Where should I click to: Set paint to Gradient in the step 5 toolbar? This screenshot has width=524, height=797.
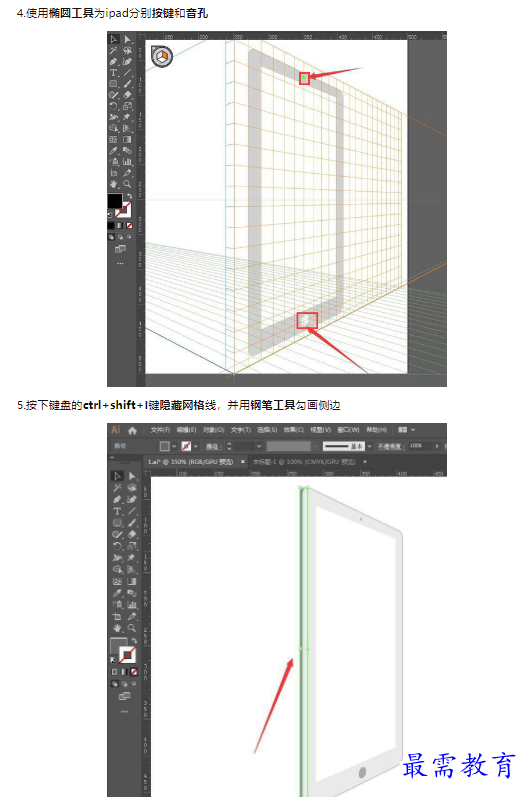[x=124, y=672]
